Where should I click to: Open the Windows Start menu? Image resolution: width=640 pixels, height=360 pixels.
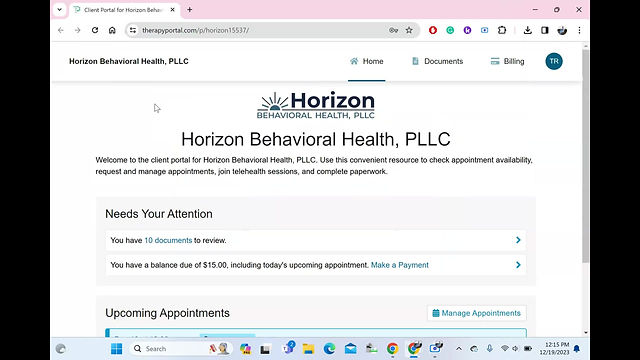point(117,349)
